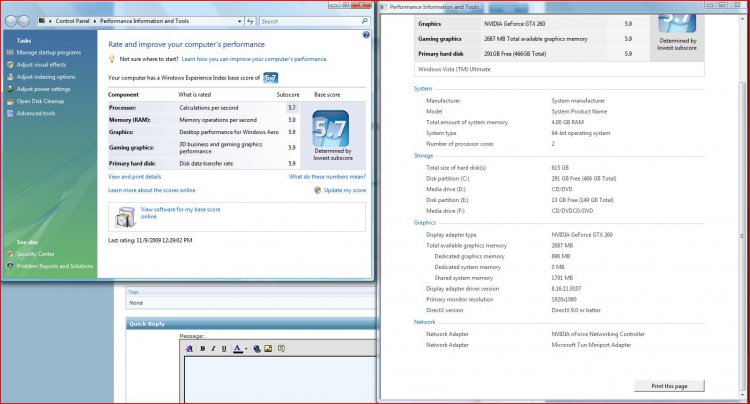Click the Advanced tools icon
This screenshot has height=404, width=750.
pyautogui.click(x=10, y=113)
